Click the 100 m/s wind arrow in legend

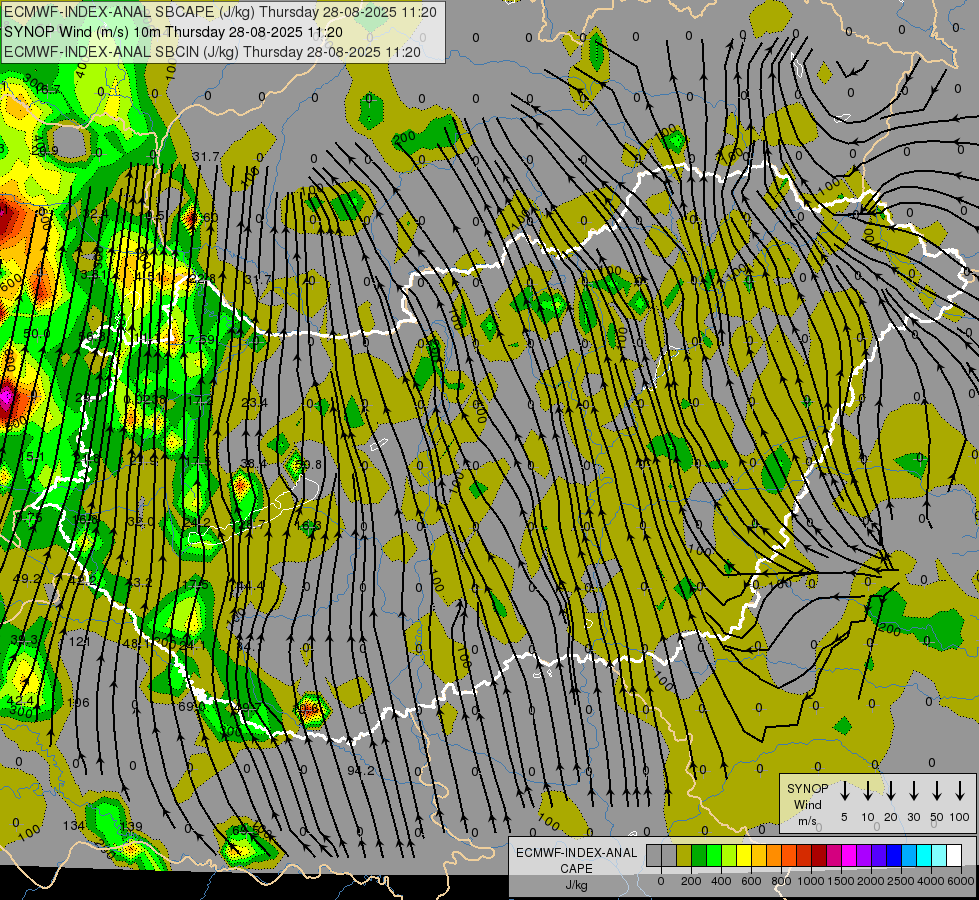tap(960, 791)
